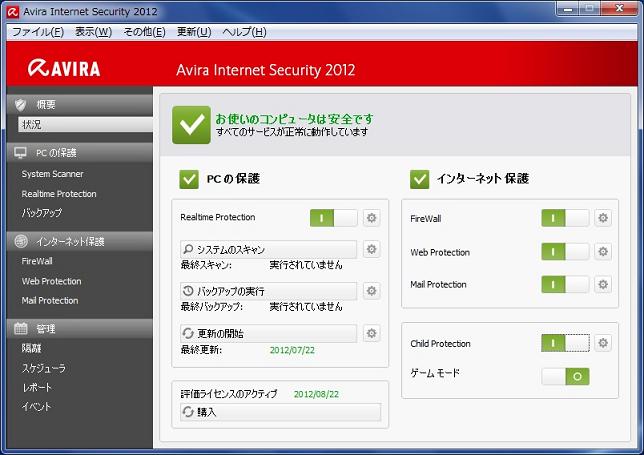Viewport: 644px width, 455px height.
Task: Toggle the FireWall switch
Action: 565,218
